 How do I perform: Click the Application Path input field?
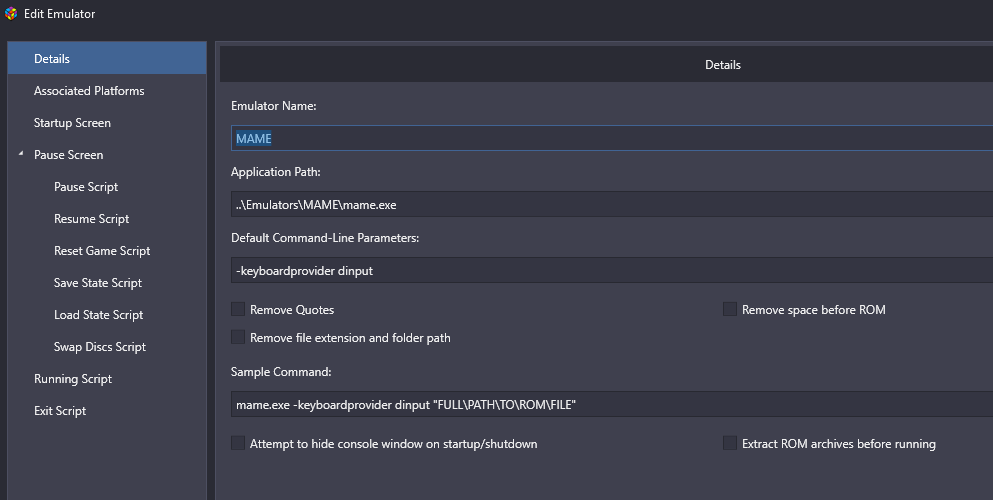612,204
